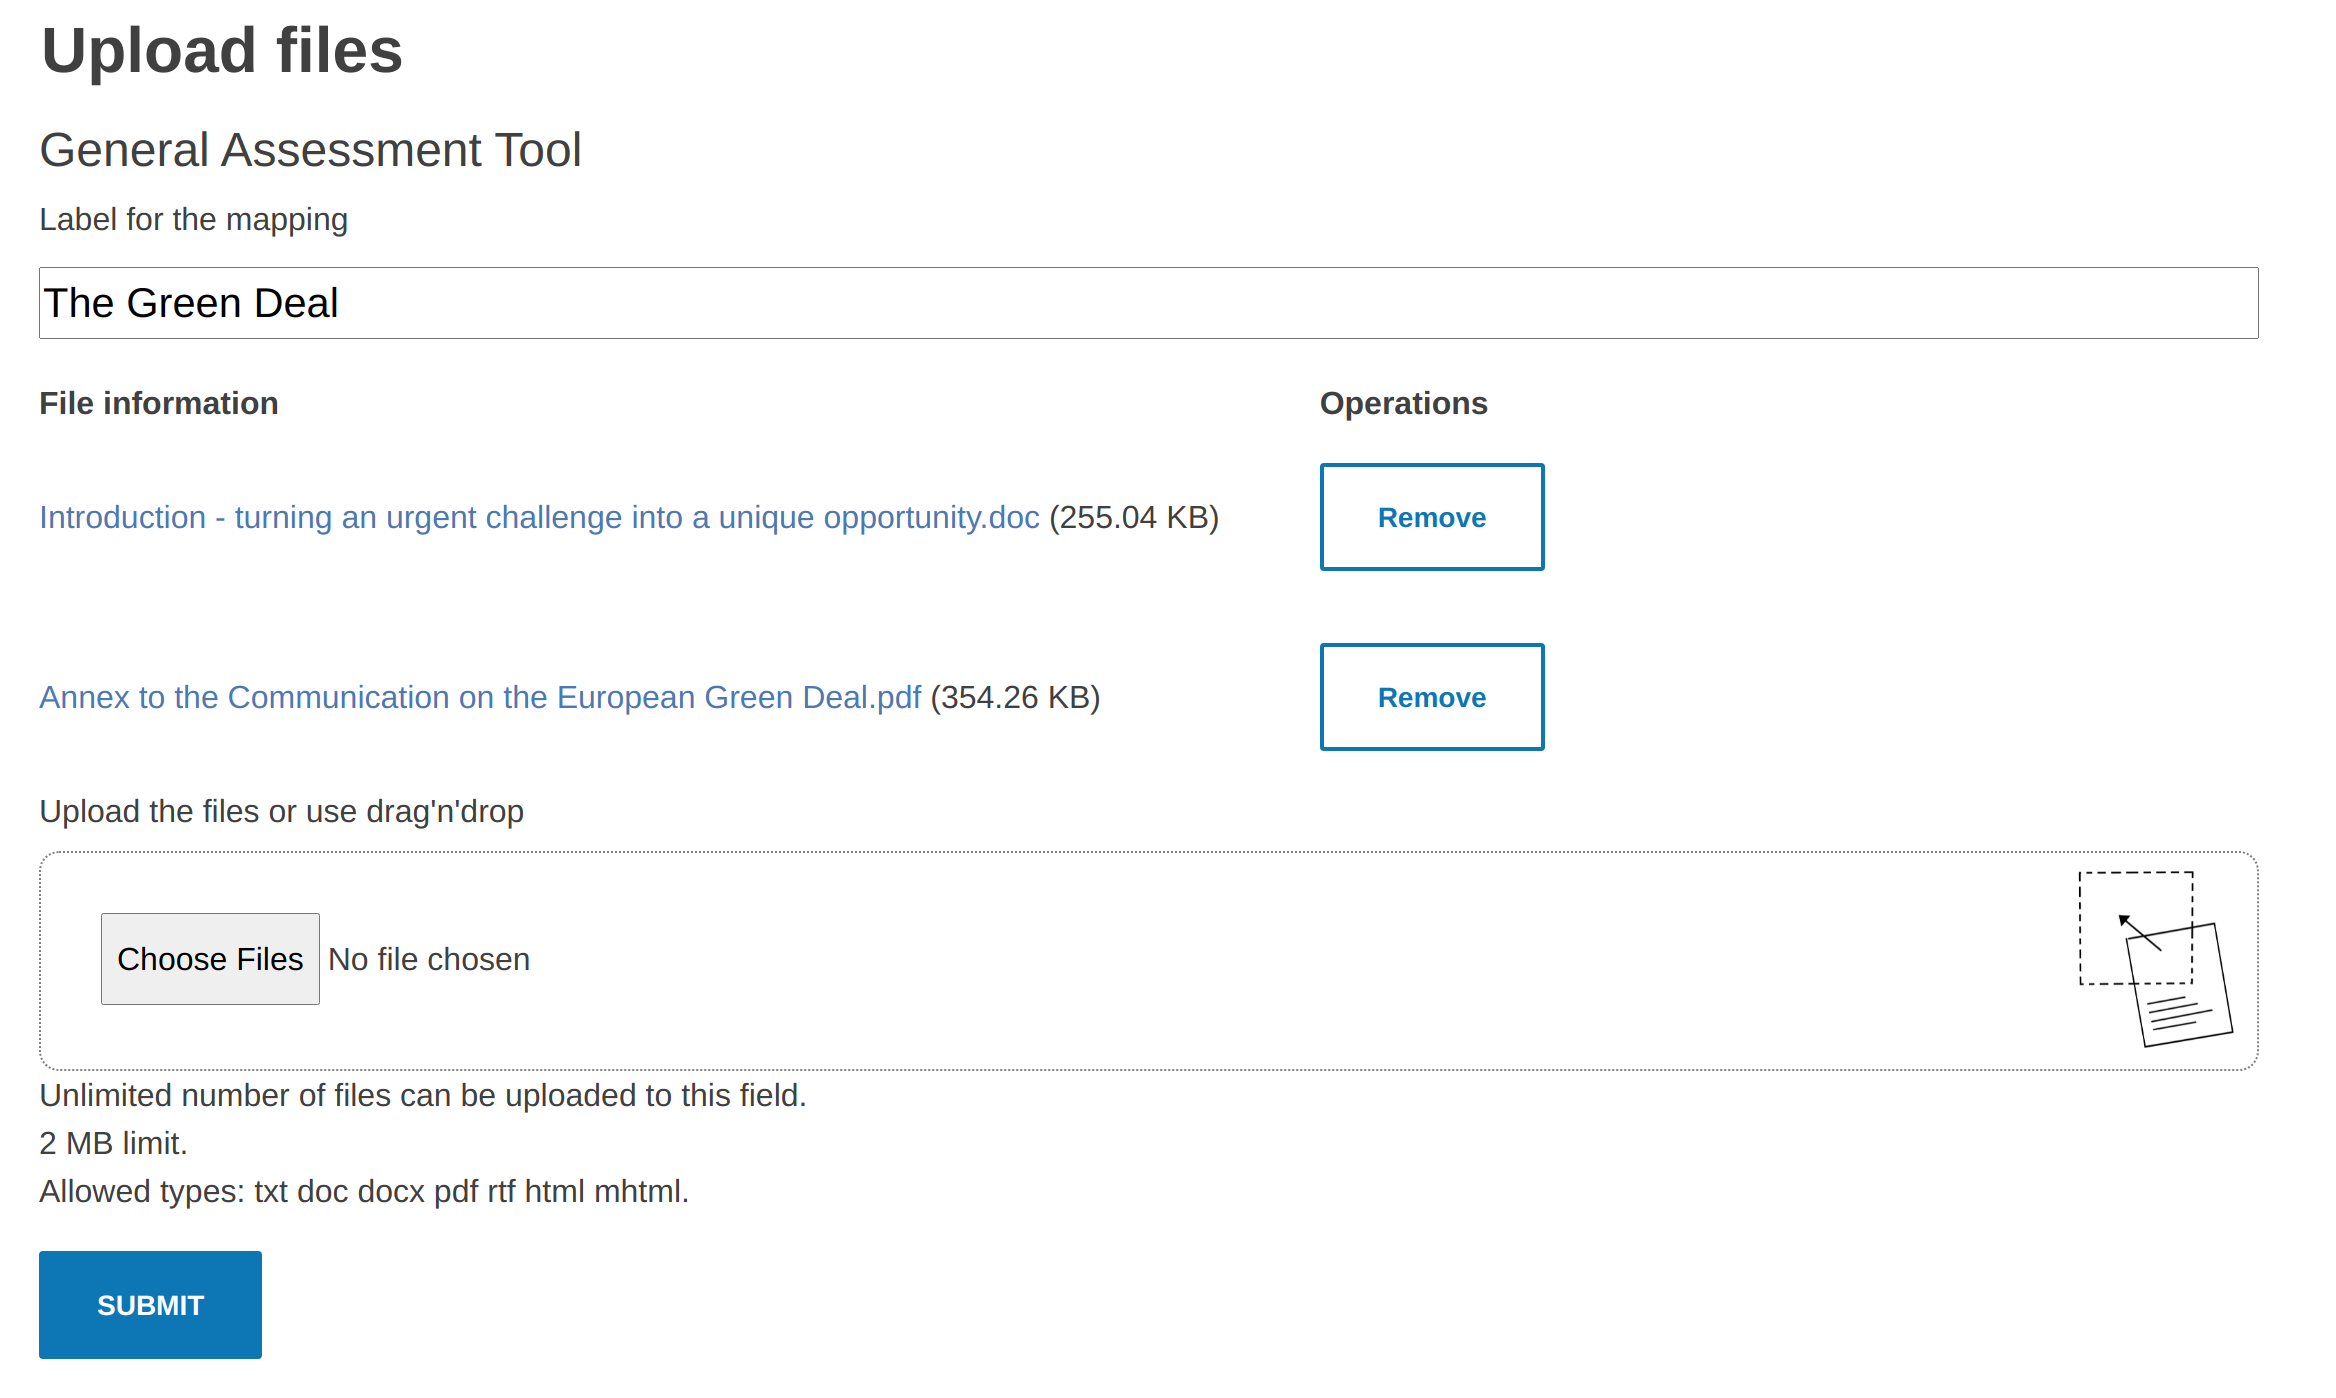Click the 'Operations' column header

click(x=1403, y=403)
